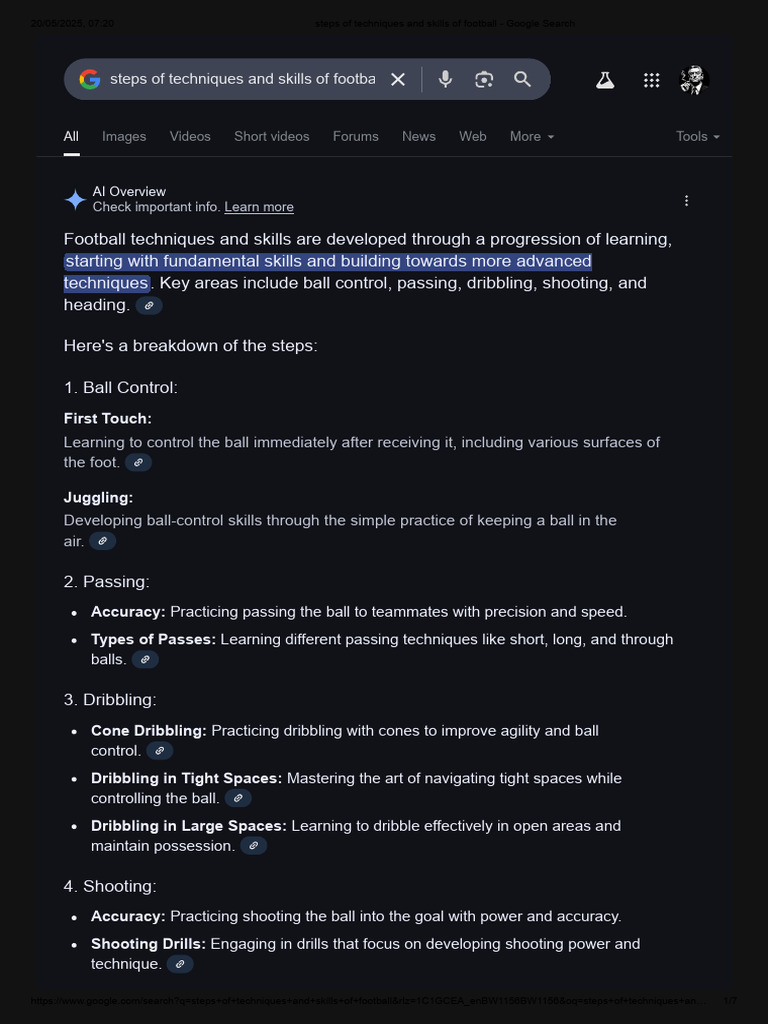Clear the search query with the X icon
768x1024 pixels.
coord(398,80)
